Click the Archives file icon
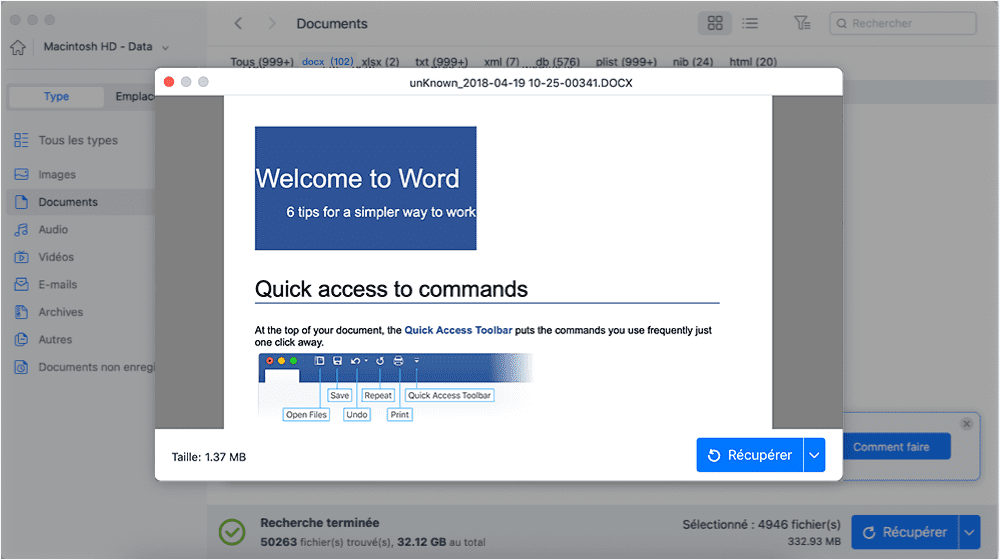 tap(21, 312)
